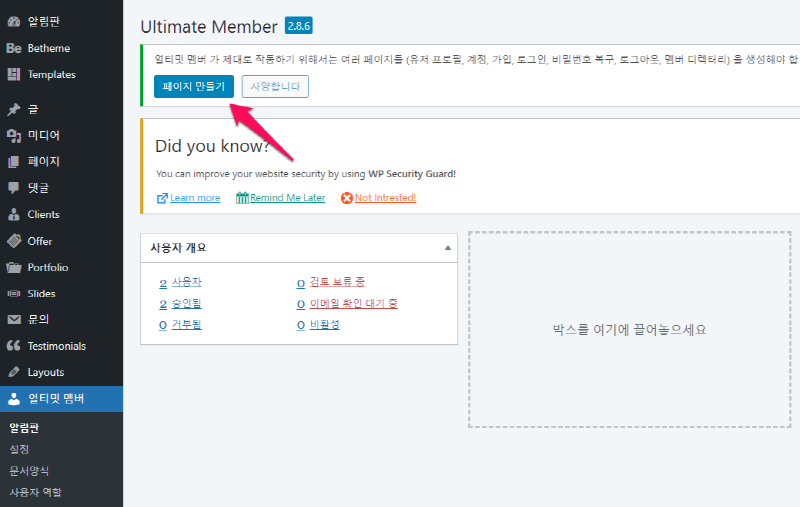Image resolution: width=800 pixels, height=507 pixels.
Task: Click the 사용자 개요 panel title
Action: (x=178, y=248)
